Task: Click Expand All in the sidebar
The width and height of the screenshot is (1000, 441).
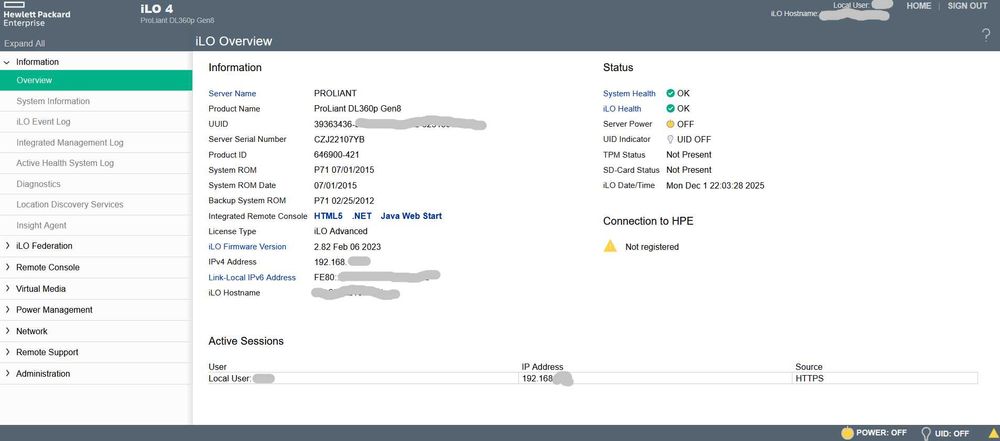Action: 24,43
